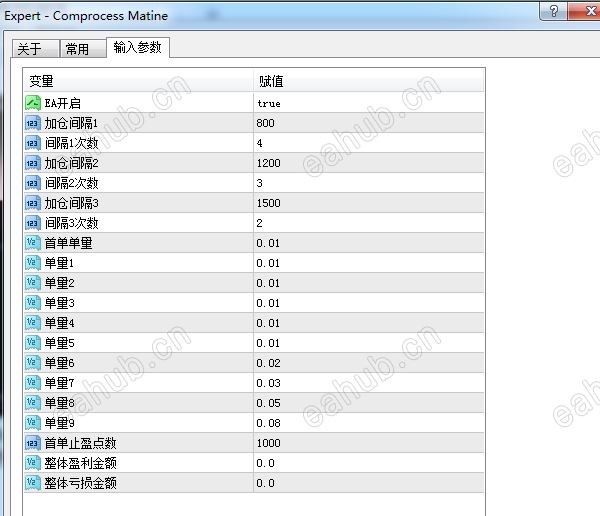
Task: Close the Expert dialog window
Action: (x=585, y=11)
